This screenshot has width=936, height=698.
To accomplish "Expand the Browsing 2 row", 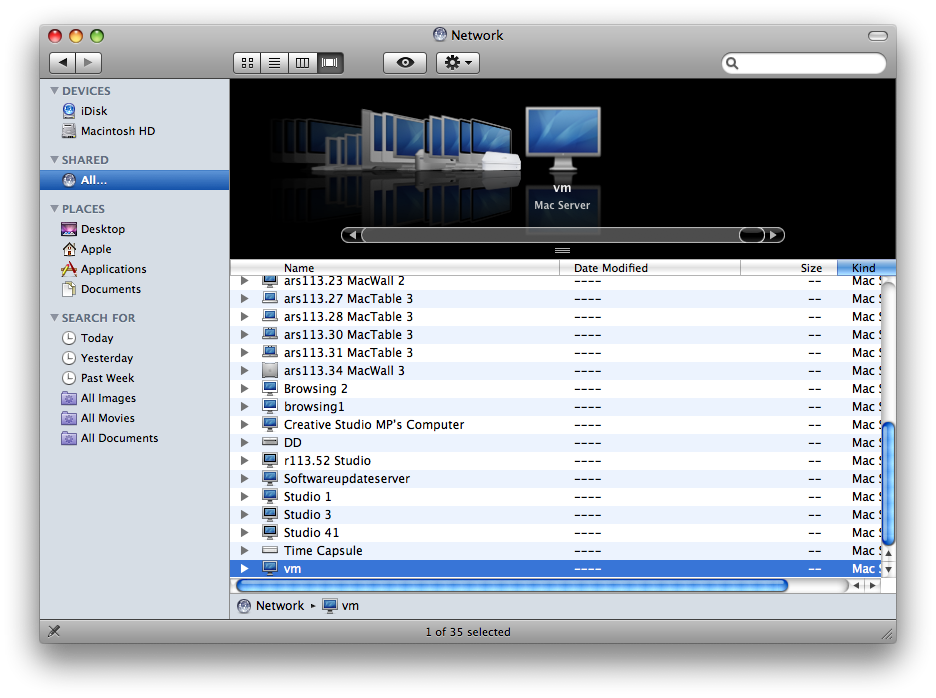I will pyautogui.click(x=244, y=389).
